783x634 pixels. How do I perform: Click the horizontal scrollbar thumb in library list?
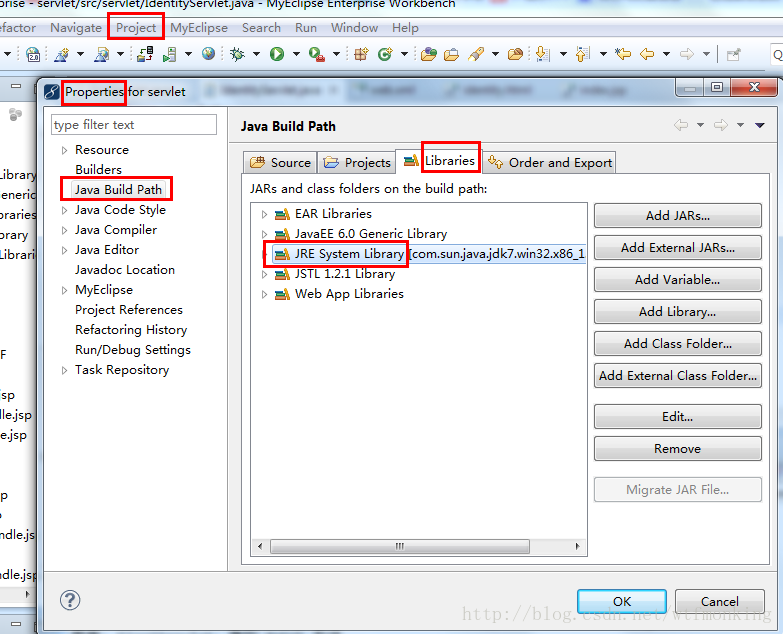click(399, 546)
